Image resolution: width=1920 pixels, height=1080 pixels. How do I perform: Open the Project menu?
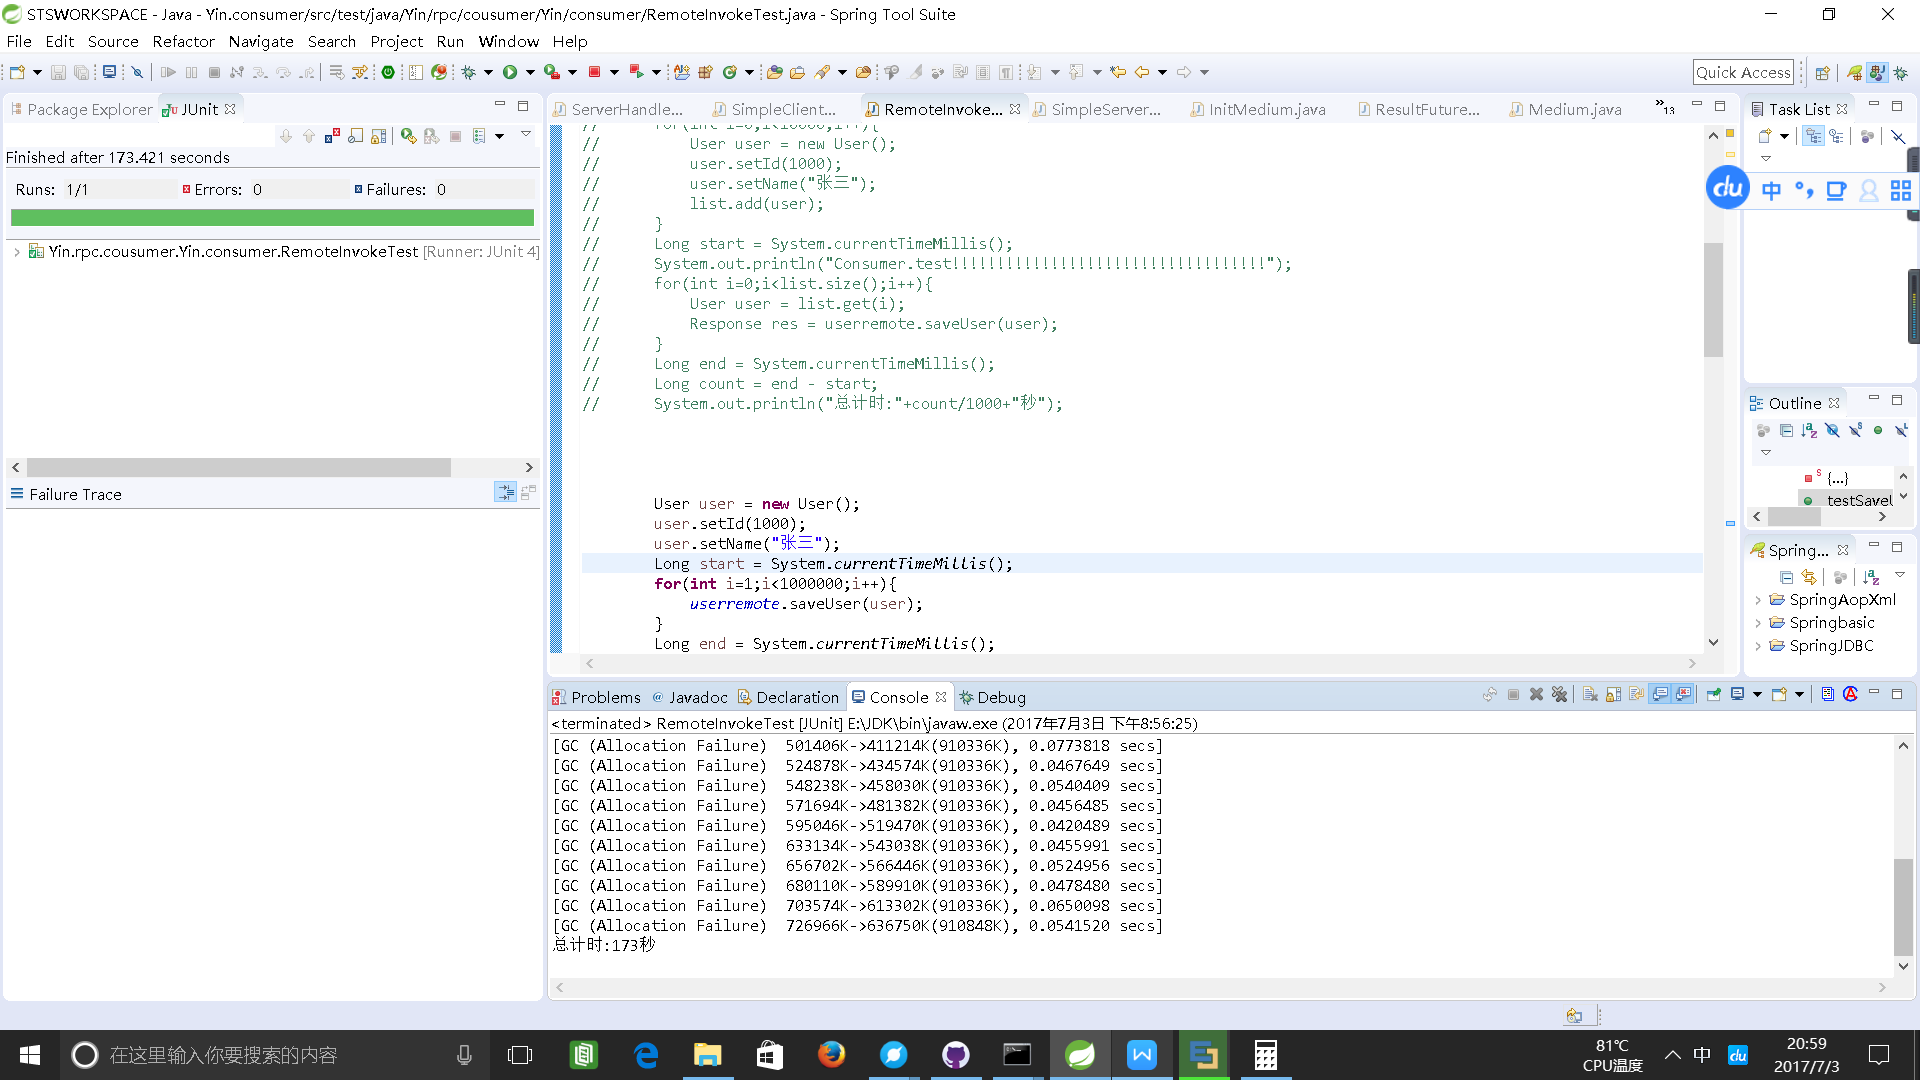tap(396, 41)
